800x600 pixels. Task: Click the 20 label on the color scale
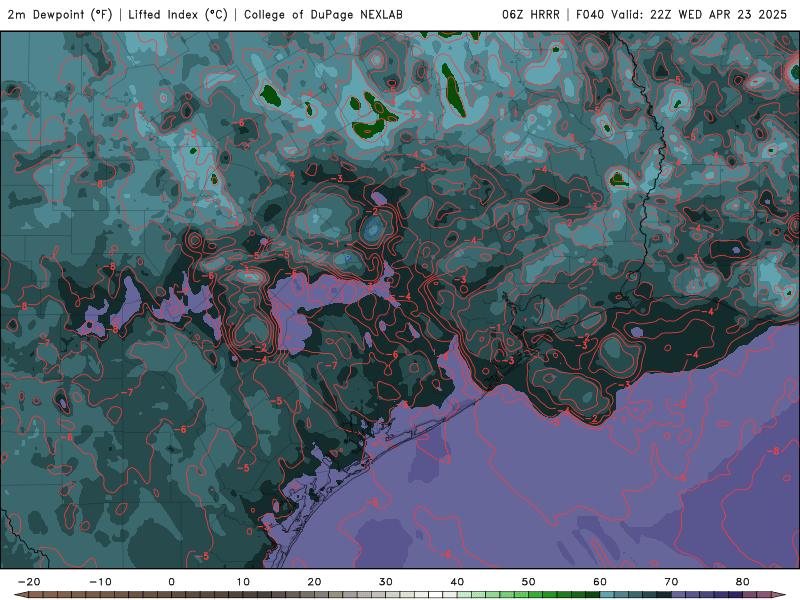click(314, 582)
